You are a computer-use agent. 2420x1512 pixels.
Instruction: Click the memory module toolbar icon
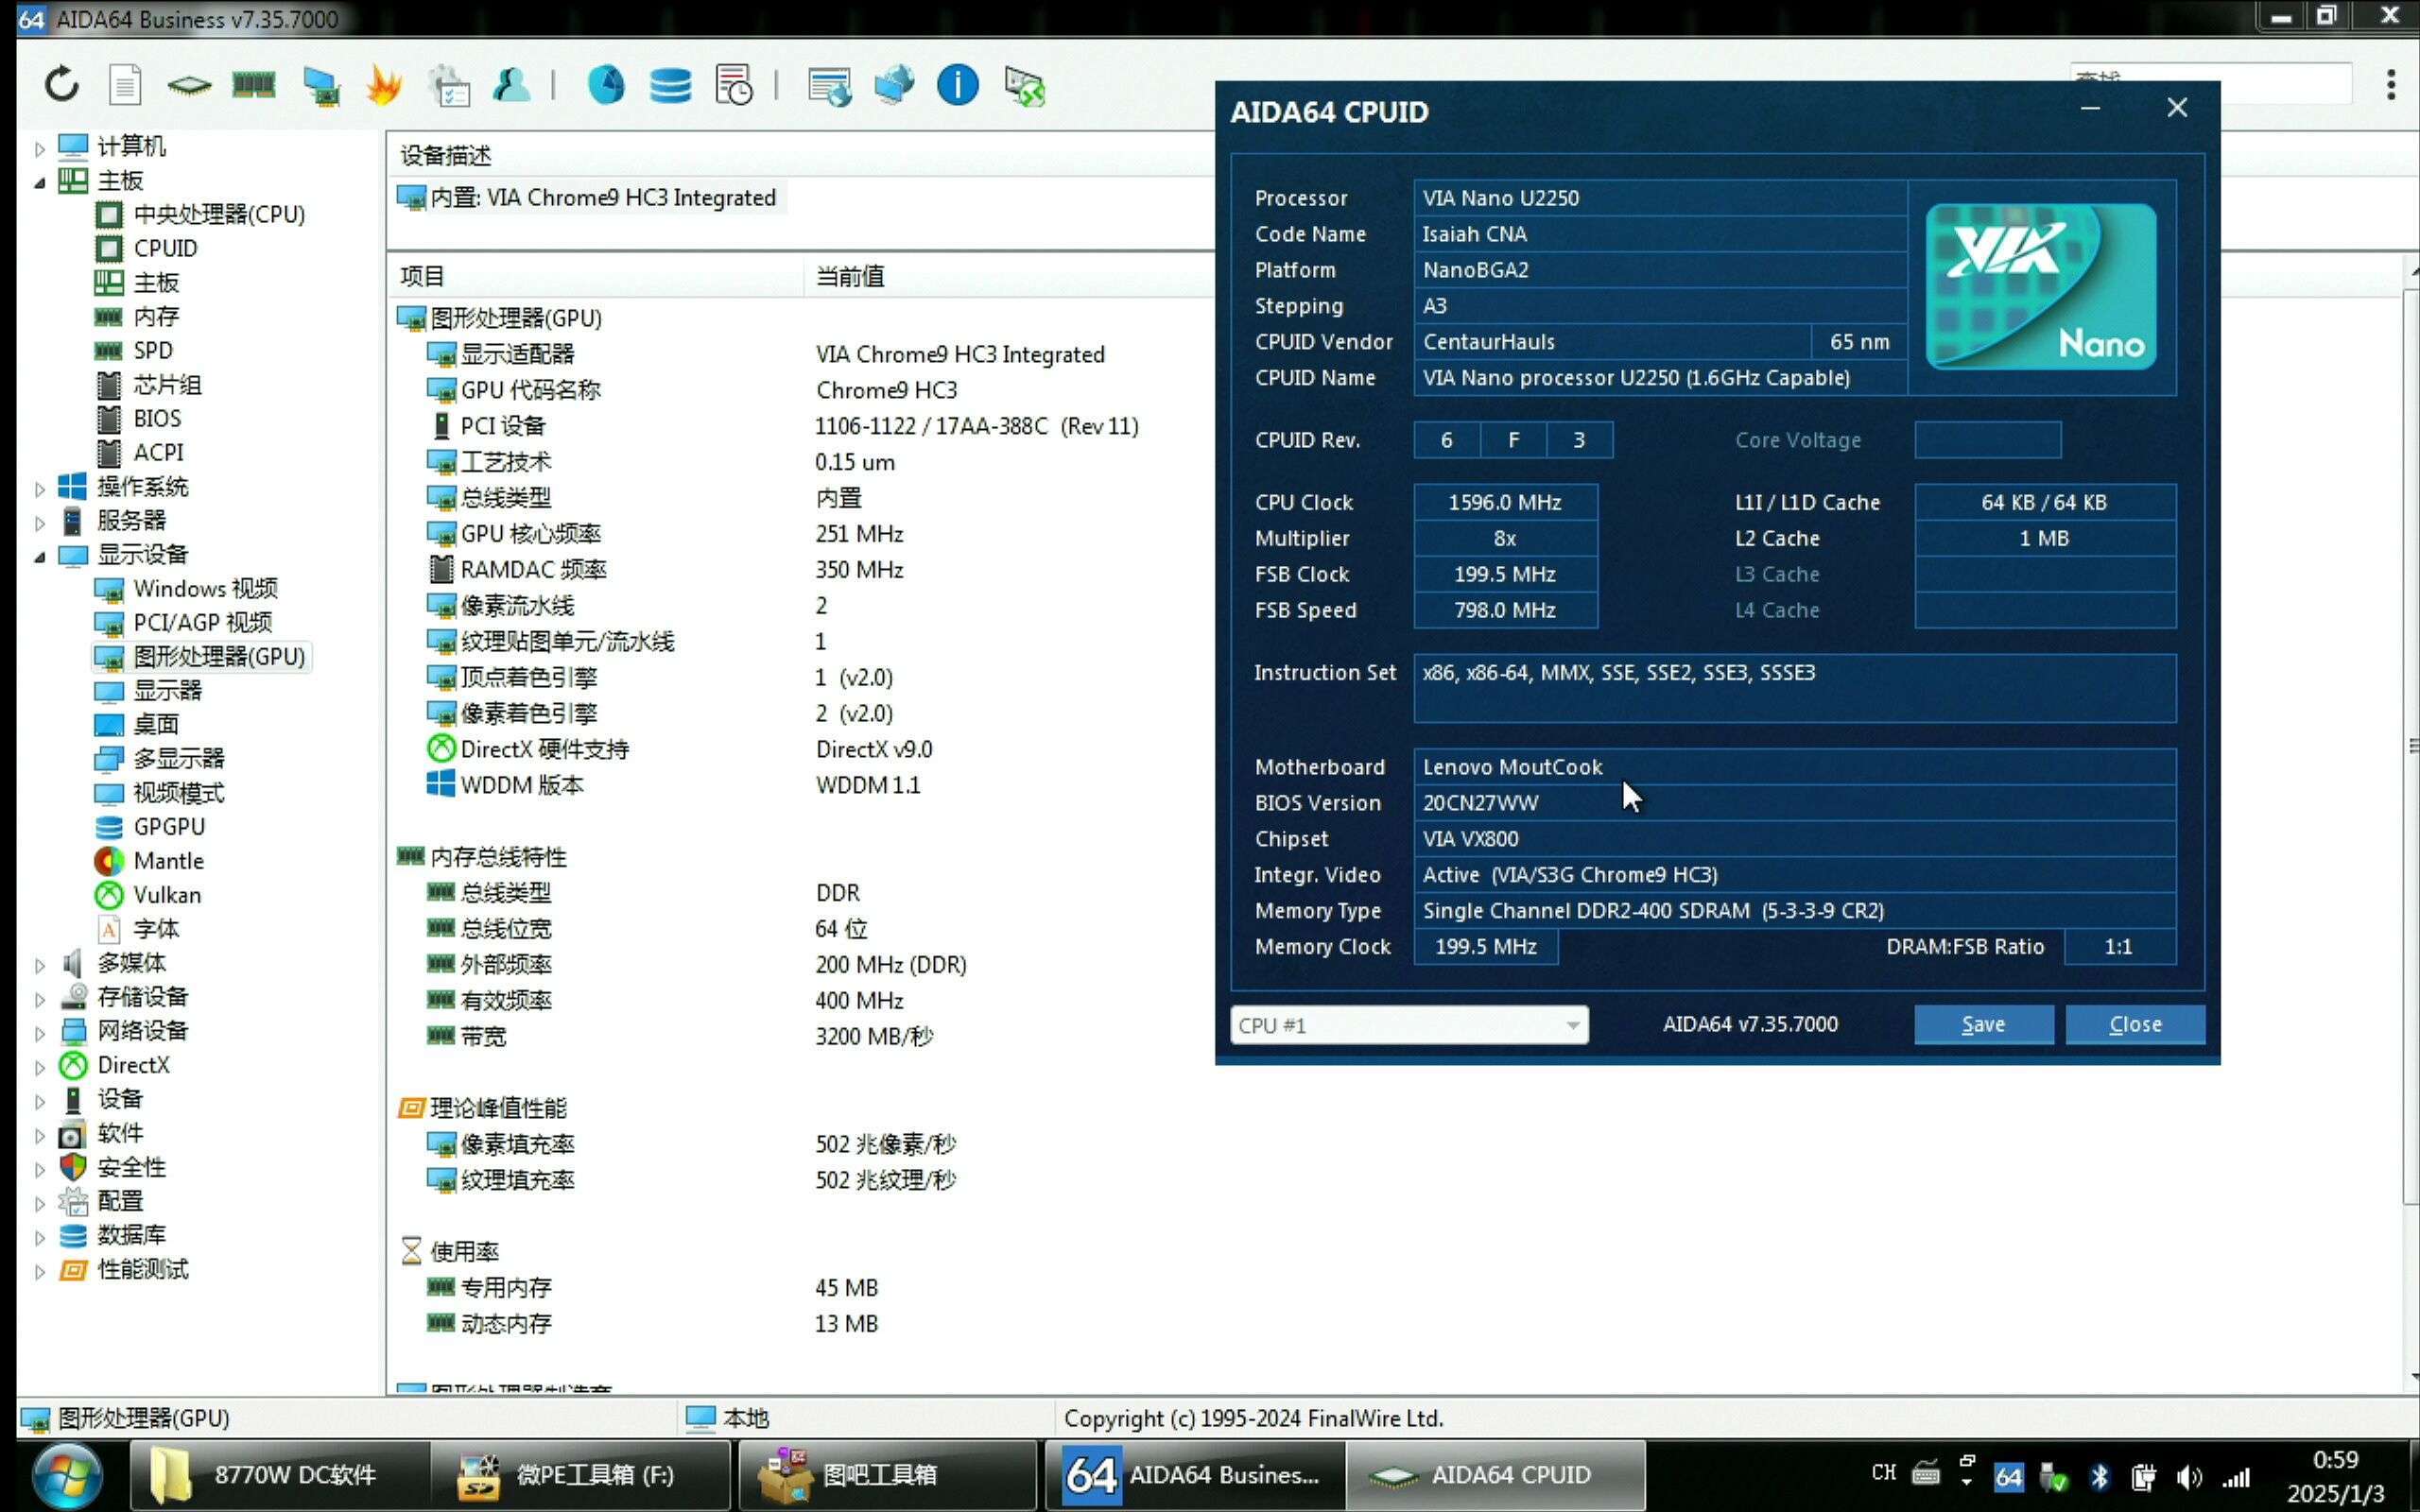tap(253, 84)
